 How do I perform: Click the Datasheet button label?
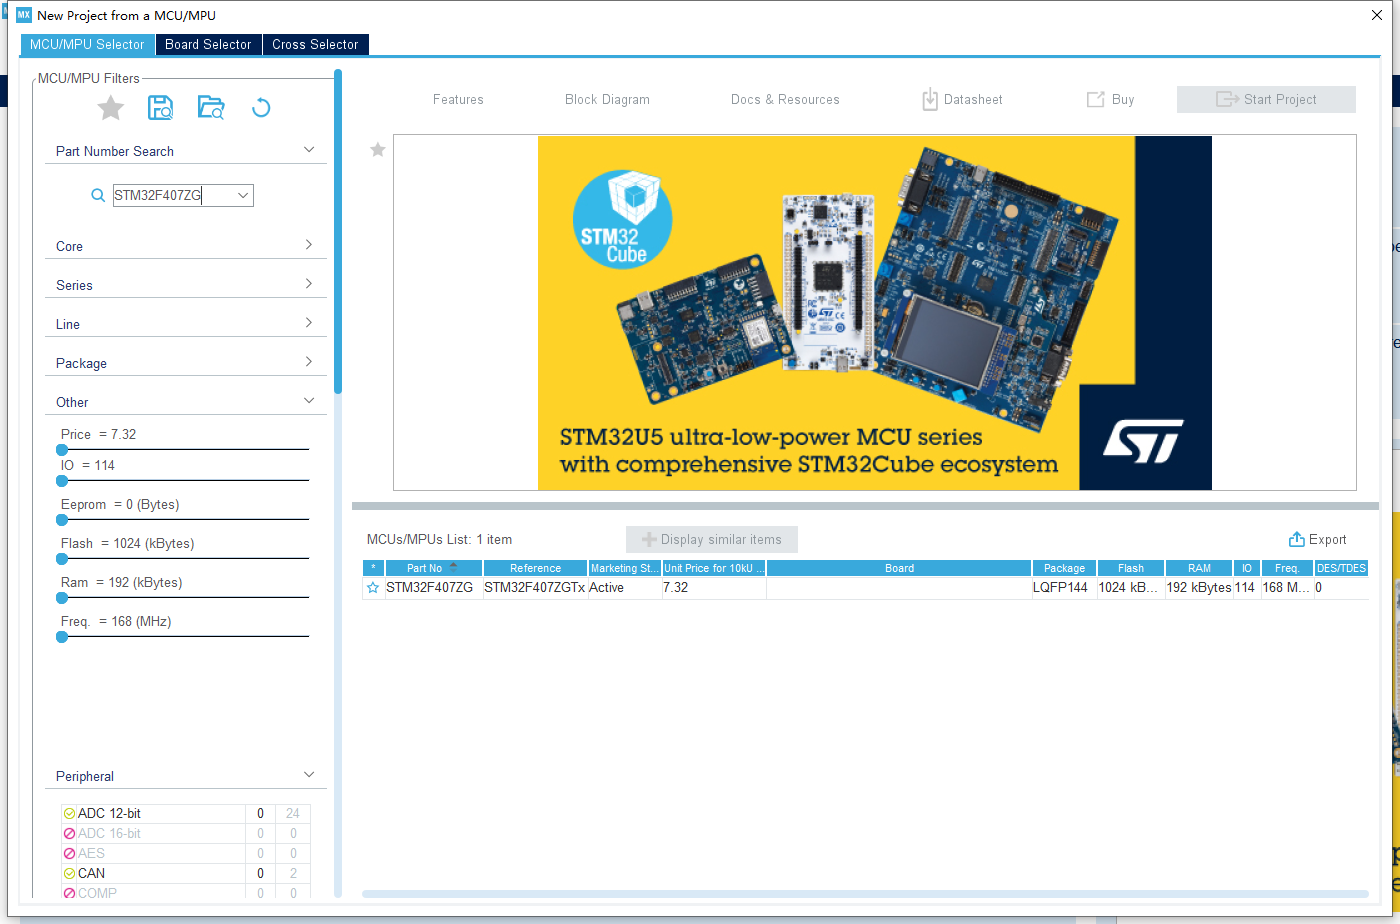[973, 99]
